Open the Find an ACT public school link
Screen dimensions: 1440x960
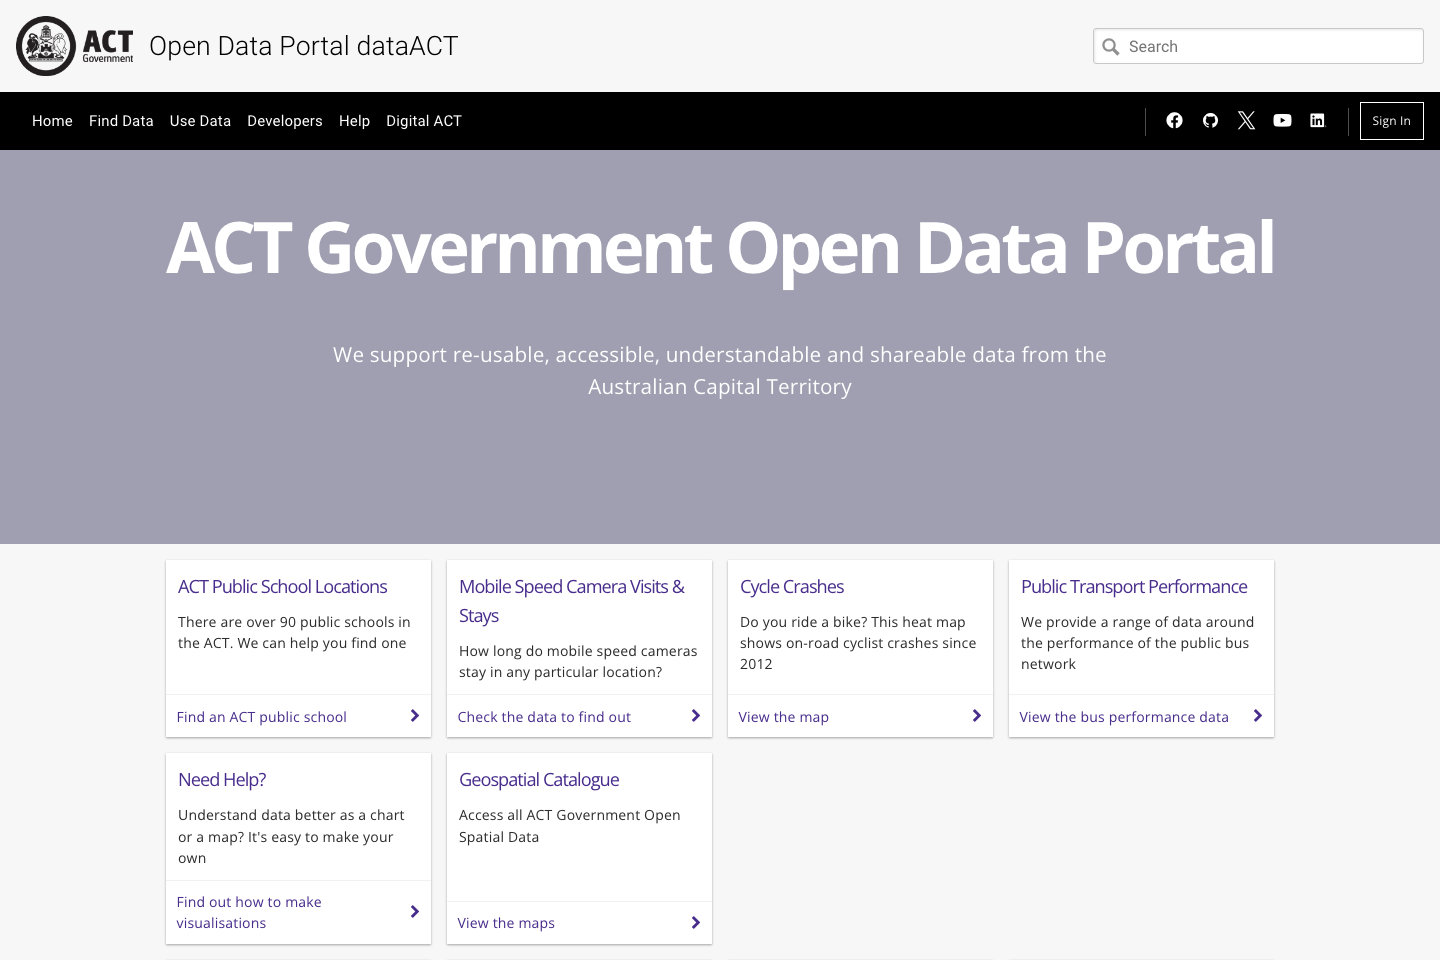[x=261, y=716]
